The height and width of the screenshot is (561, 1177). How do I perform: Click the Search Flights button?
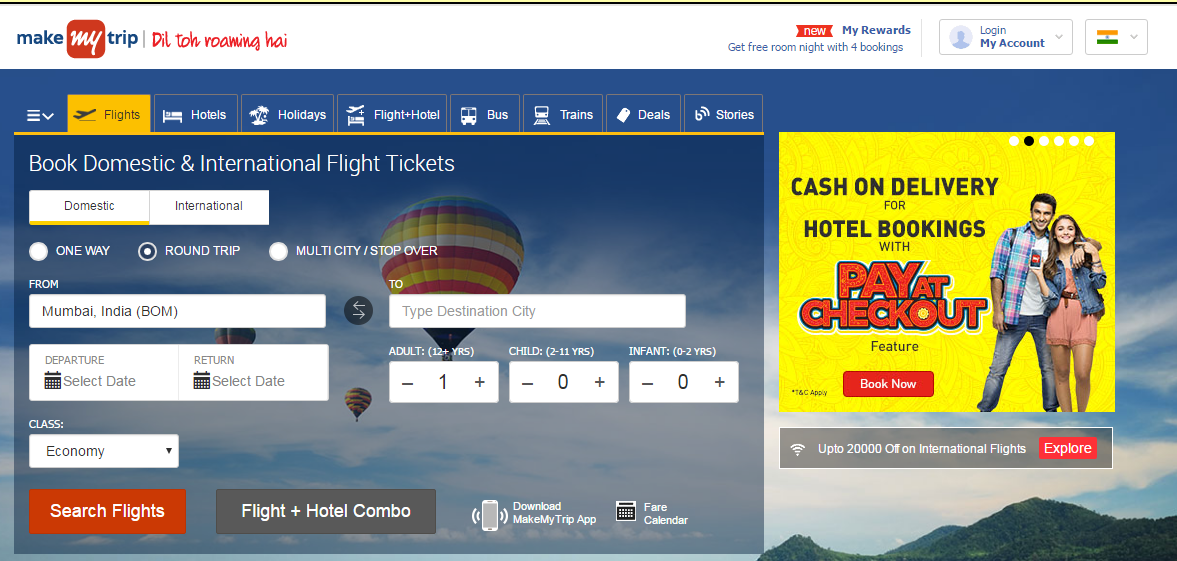107,511
